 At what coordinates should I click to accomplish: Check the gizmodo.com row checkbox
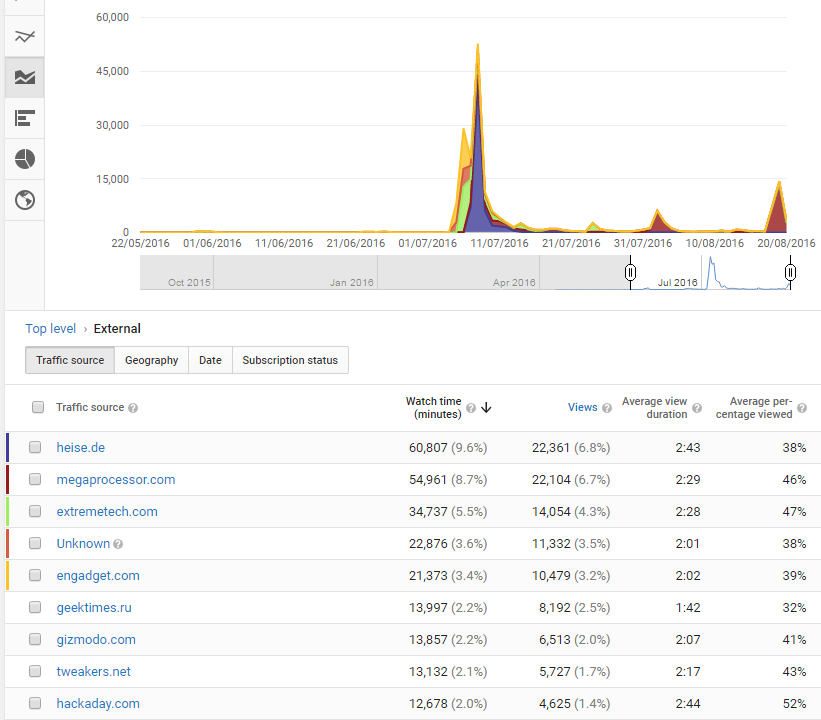pos(35,639)
